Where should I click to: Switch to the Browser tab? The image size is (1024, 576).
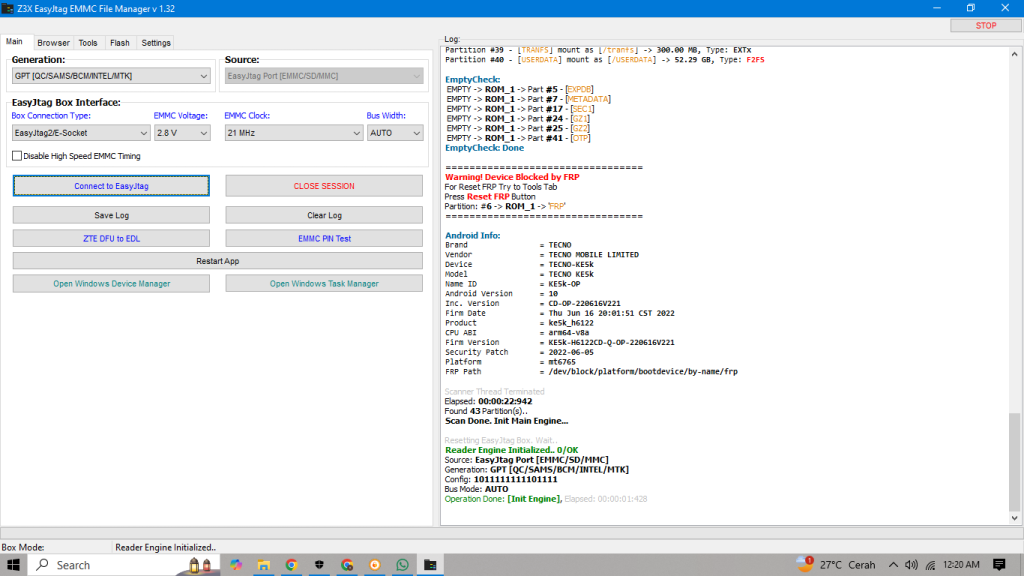click(x=53, y=43)
